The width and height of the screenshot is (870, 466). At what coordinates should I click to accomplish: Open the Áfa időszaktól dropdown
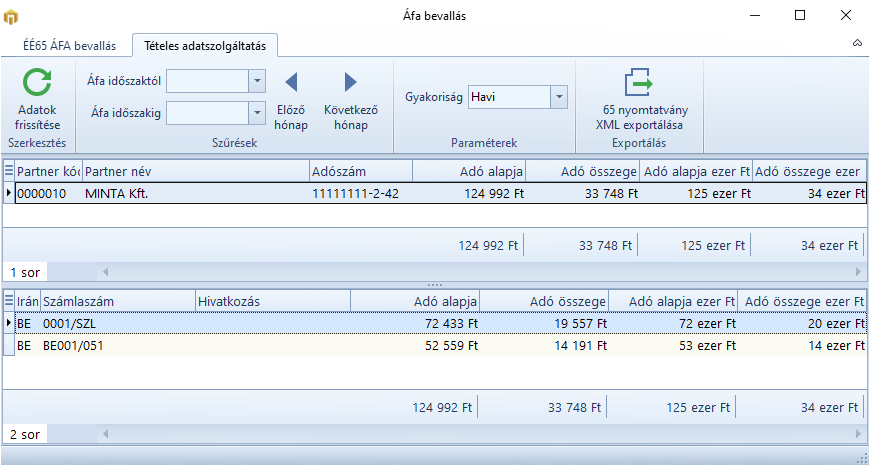[257, 81]
